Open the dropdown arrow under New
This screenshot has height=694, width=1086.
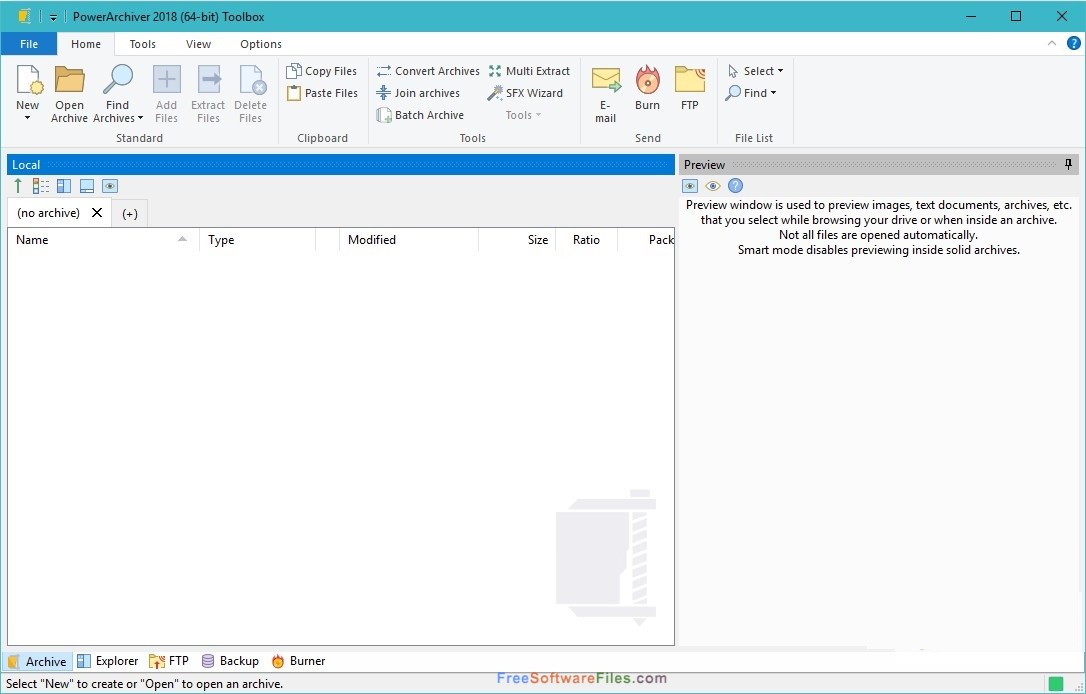coord(28,118)
